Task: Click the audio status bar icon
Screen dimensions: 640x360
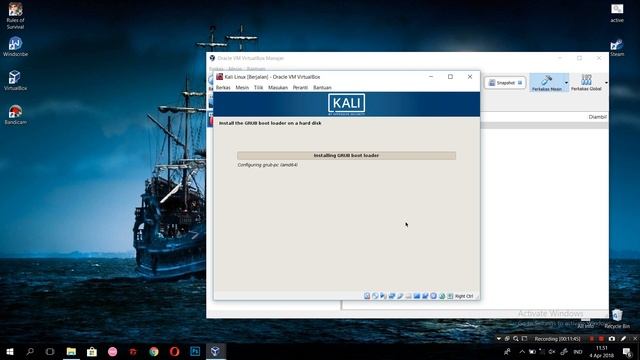Action: pos(383,296)
